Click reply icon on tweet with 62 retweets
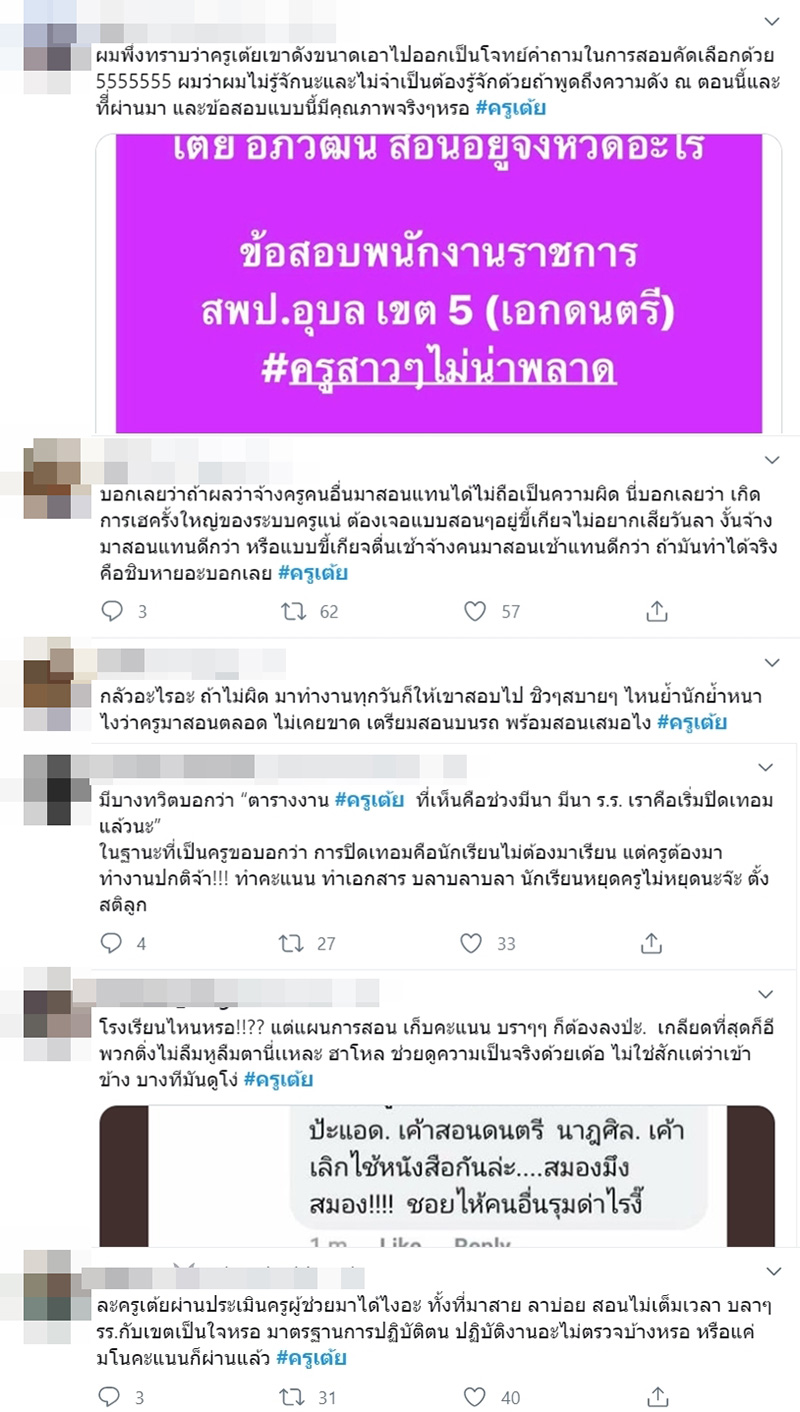The width and height of the screenshot is (800, 1412). click(112, 611)
